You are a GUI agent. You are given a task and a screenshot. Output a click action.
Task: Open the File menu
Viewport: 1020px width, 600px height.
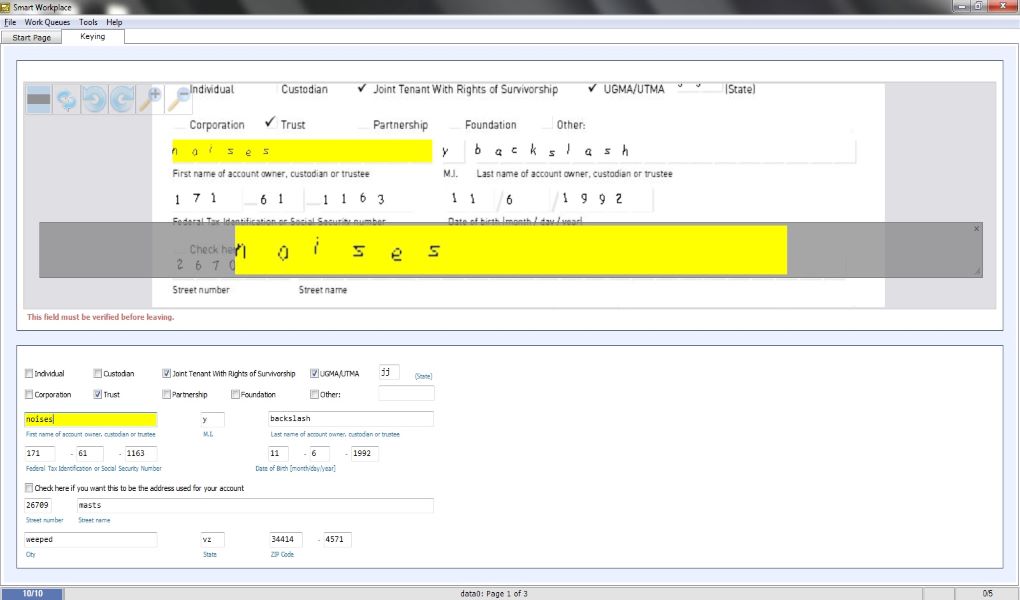click(x=10, y=22)
